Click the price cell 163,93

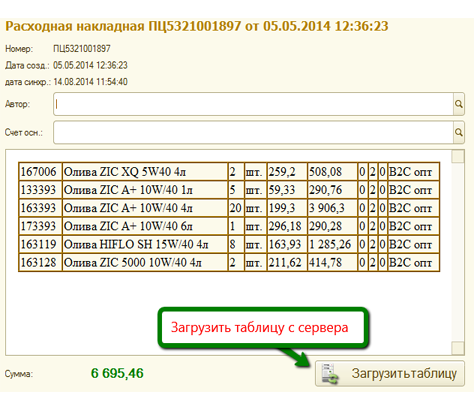click(x=287, y=244)
